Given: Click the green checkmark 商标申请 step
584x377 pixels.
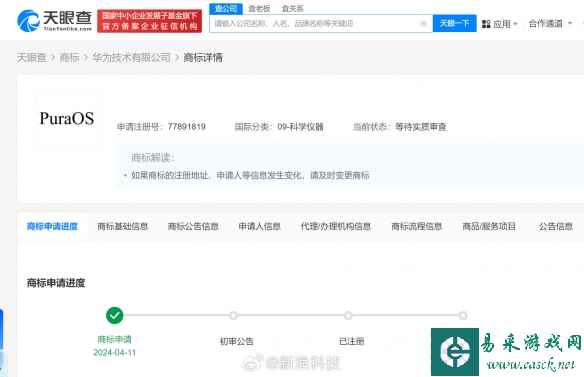Looking at the screenshot, I should click(115, 316).
